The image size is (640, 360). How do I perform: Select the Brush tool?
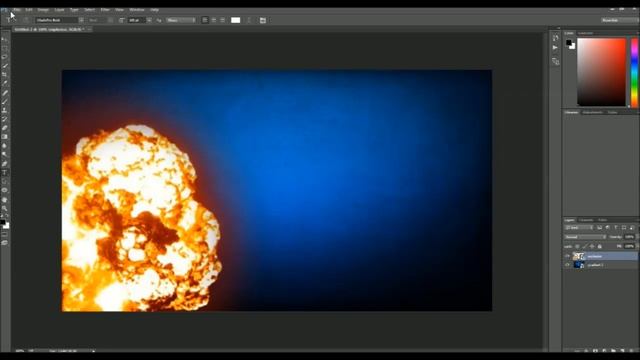pos(5,102)
